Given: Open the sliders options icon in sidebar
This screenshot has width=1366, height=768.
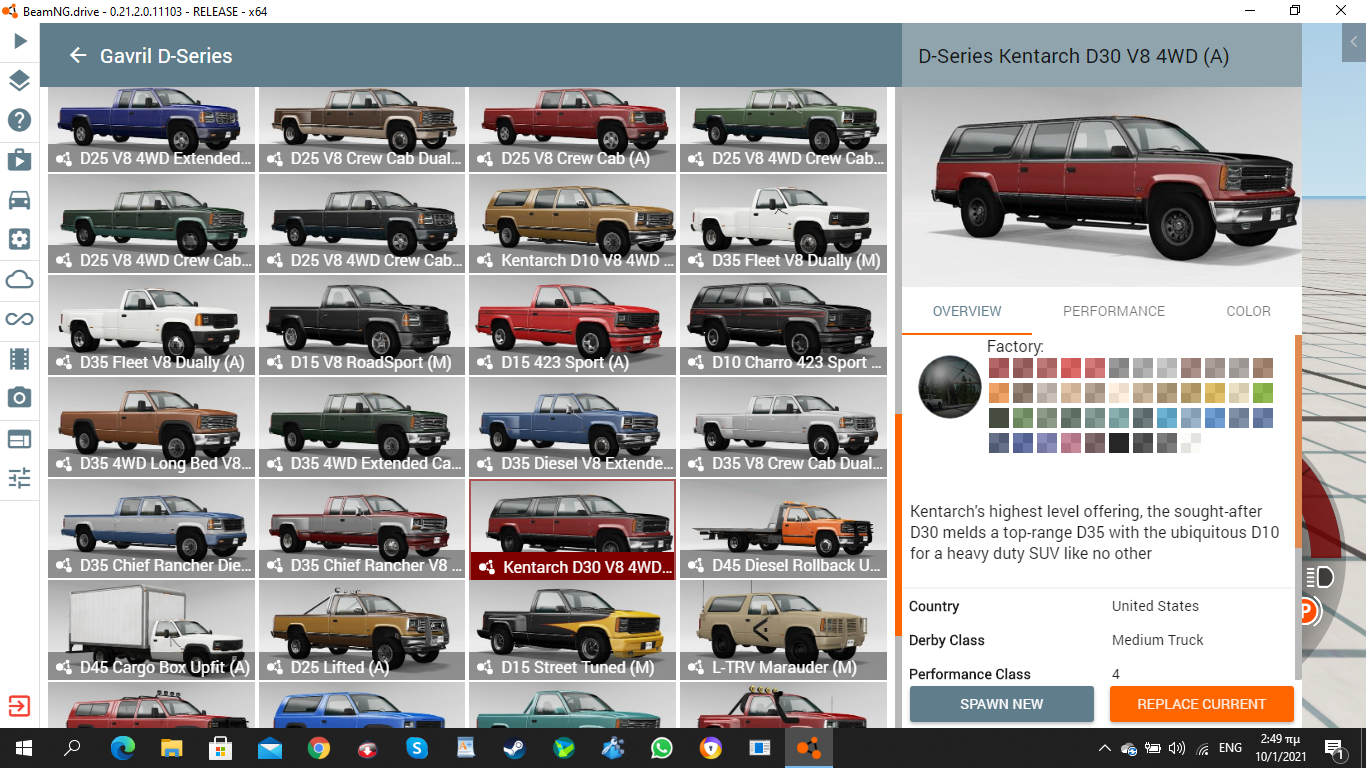Looking at the screenshot, I should pyautogui.click(x=20, y=478).
